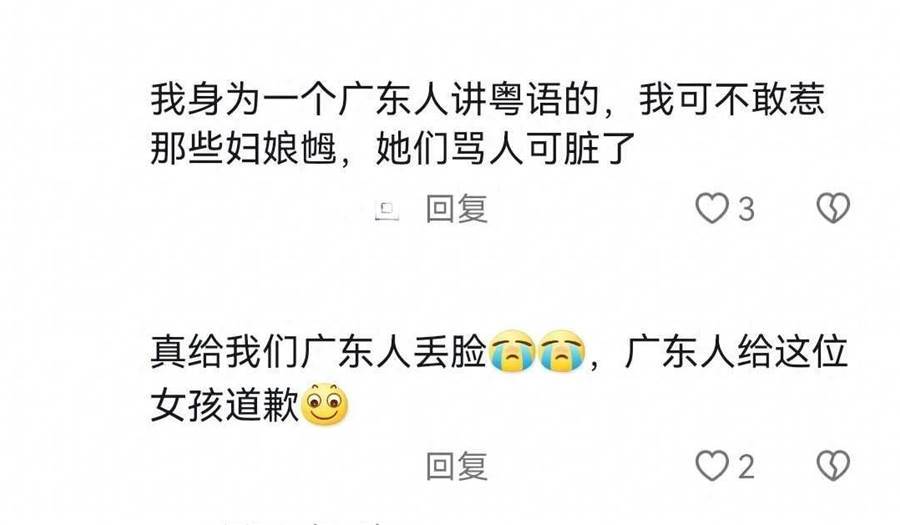
Task: Like the comment about 讲粤语的广东人
Action: pyautogui.click(x=712, y=208)
